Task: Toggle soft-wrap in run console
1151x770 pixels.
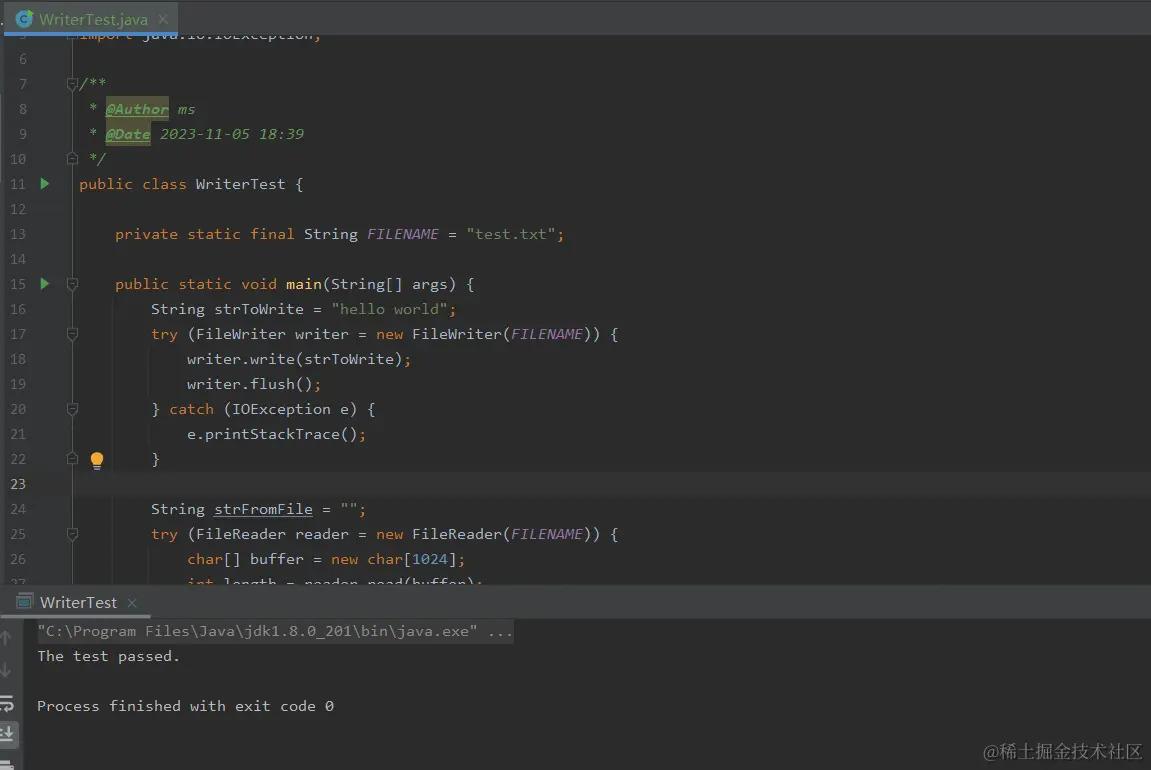Action: coord(7,703)
